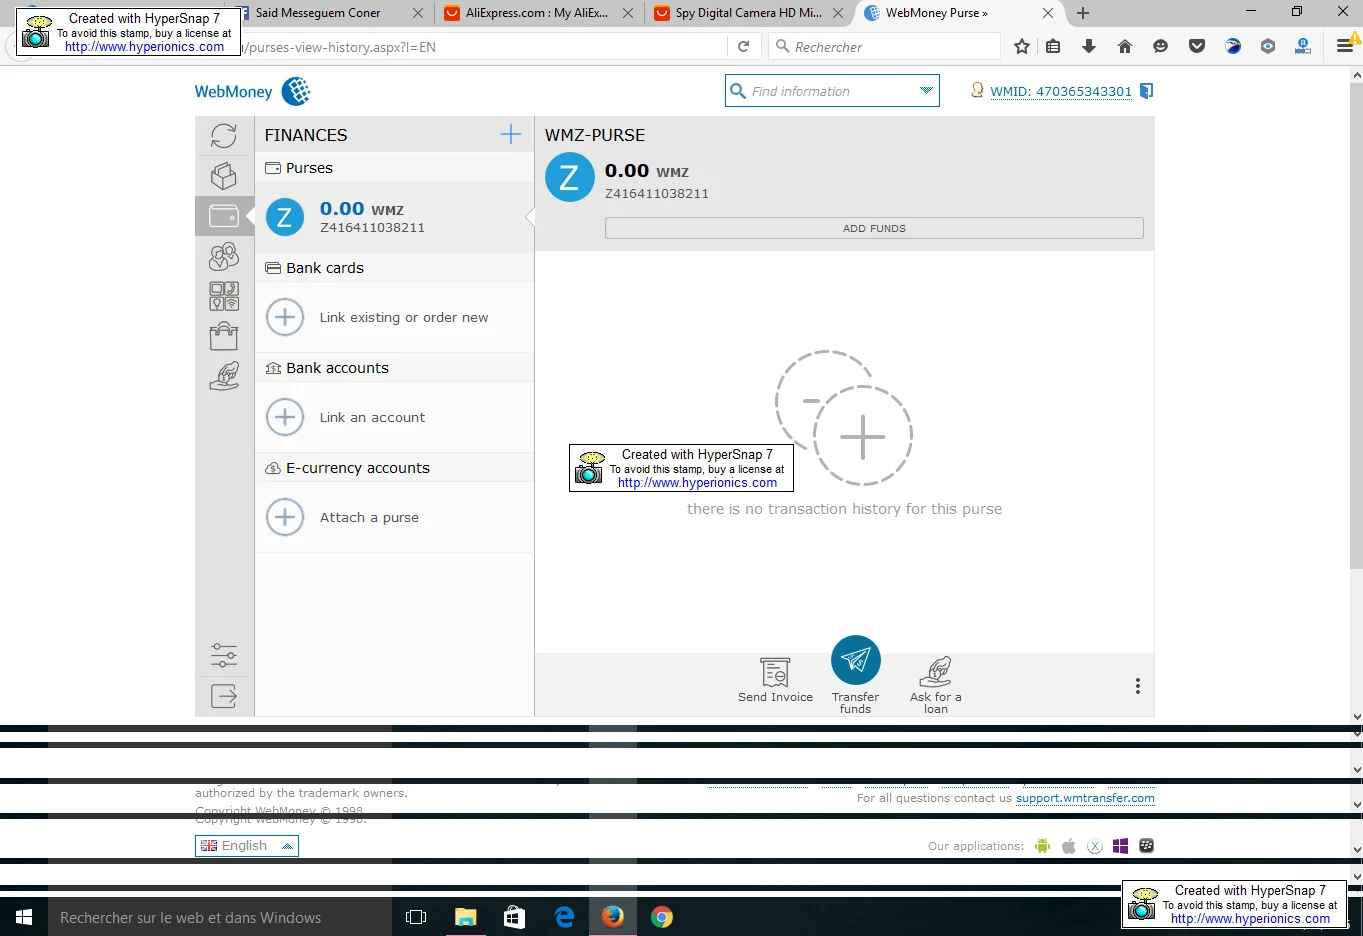Click the logout exit sidebar icon
Viewport: 1363px width, 936px height.
tap(224, 696)
